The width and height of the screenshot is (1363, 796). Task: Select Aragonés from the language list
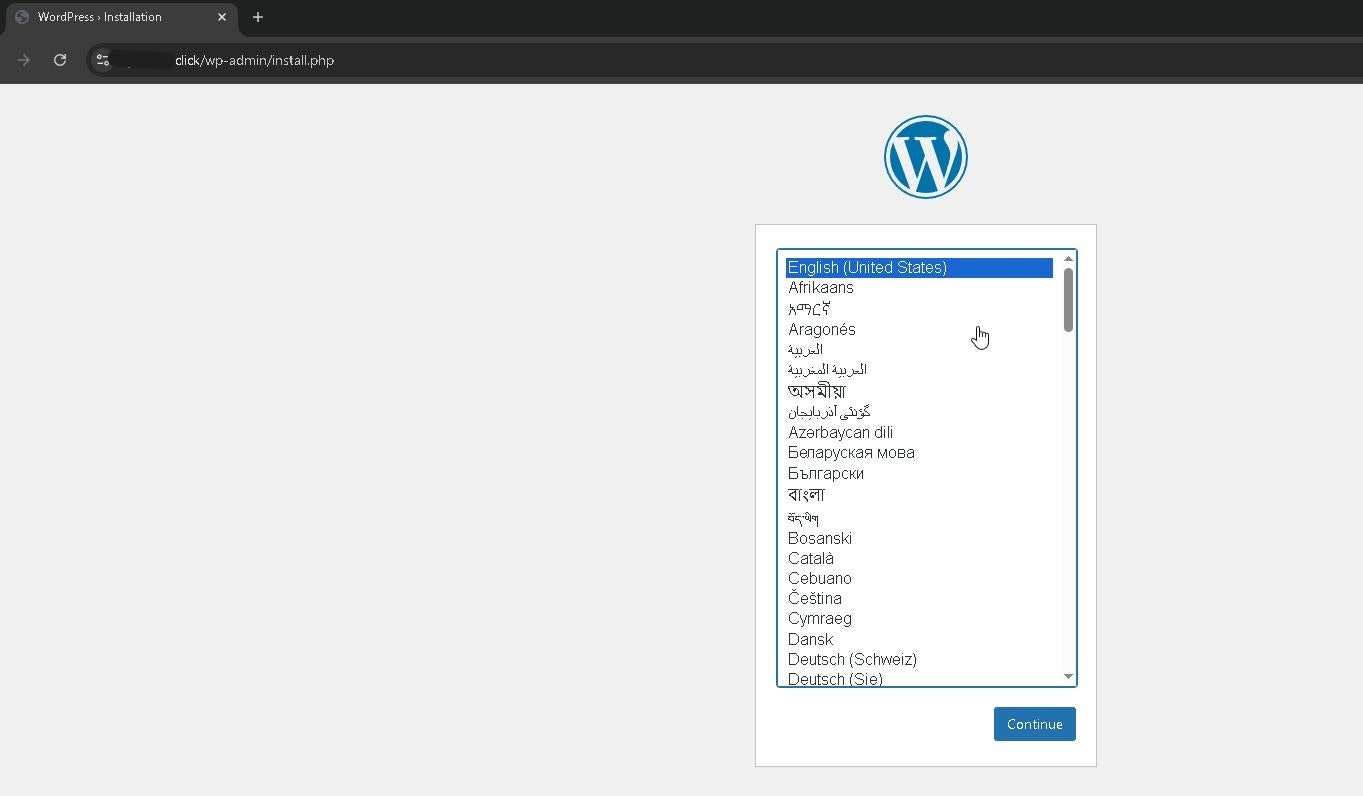click(919, 329)
